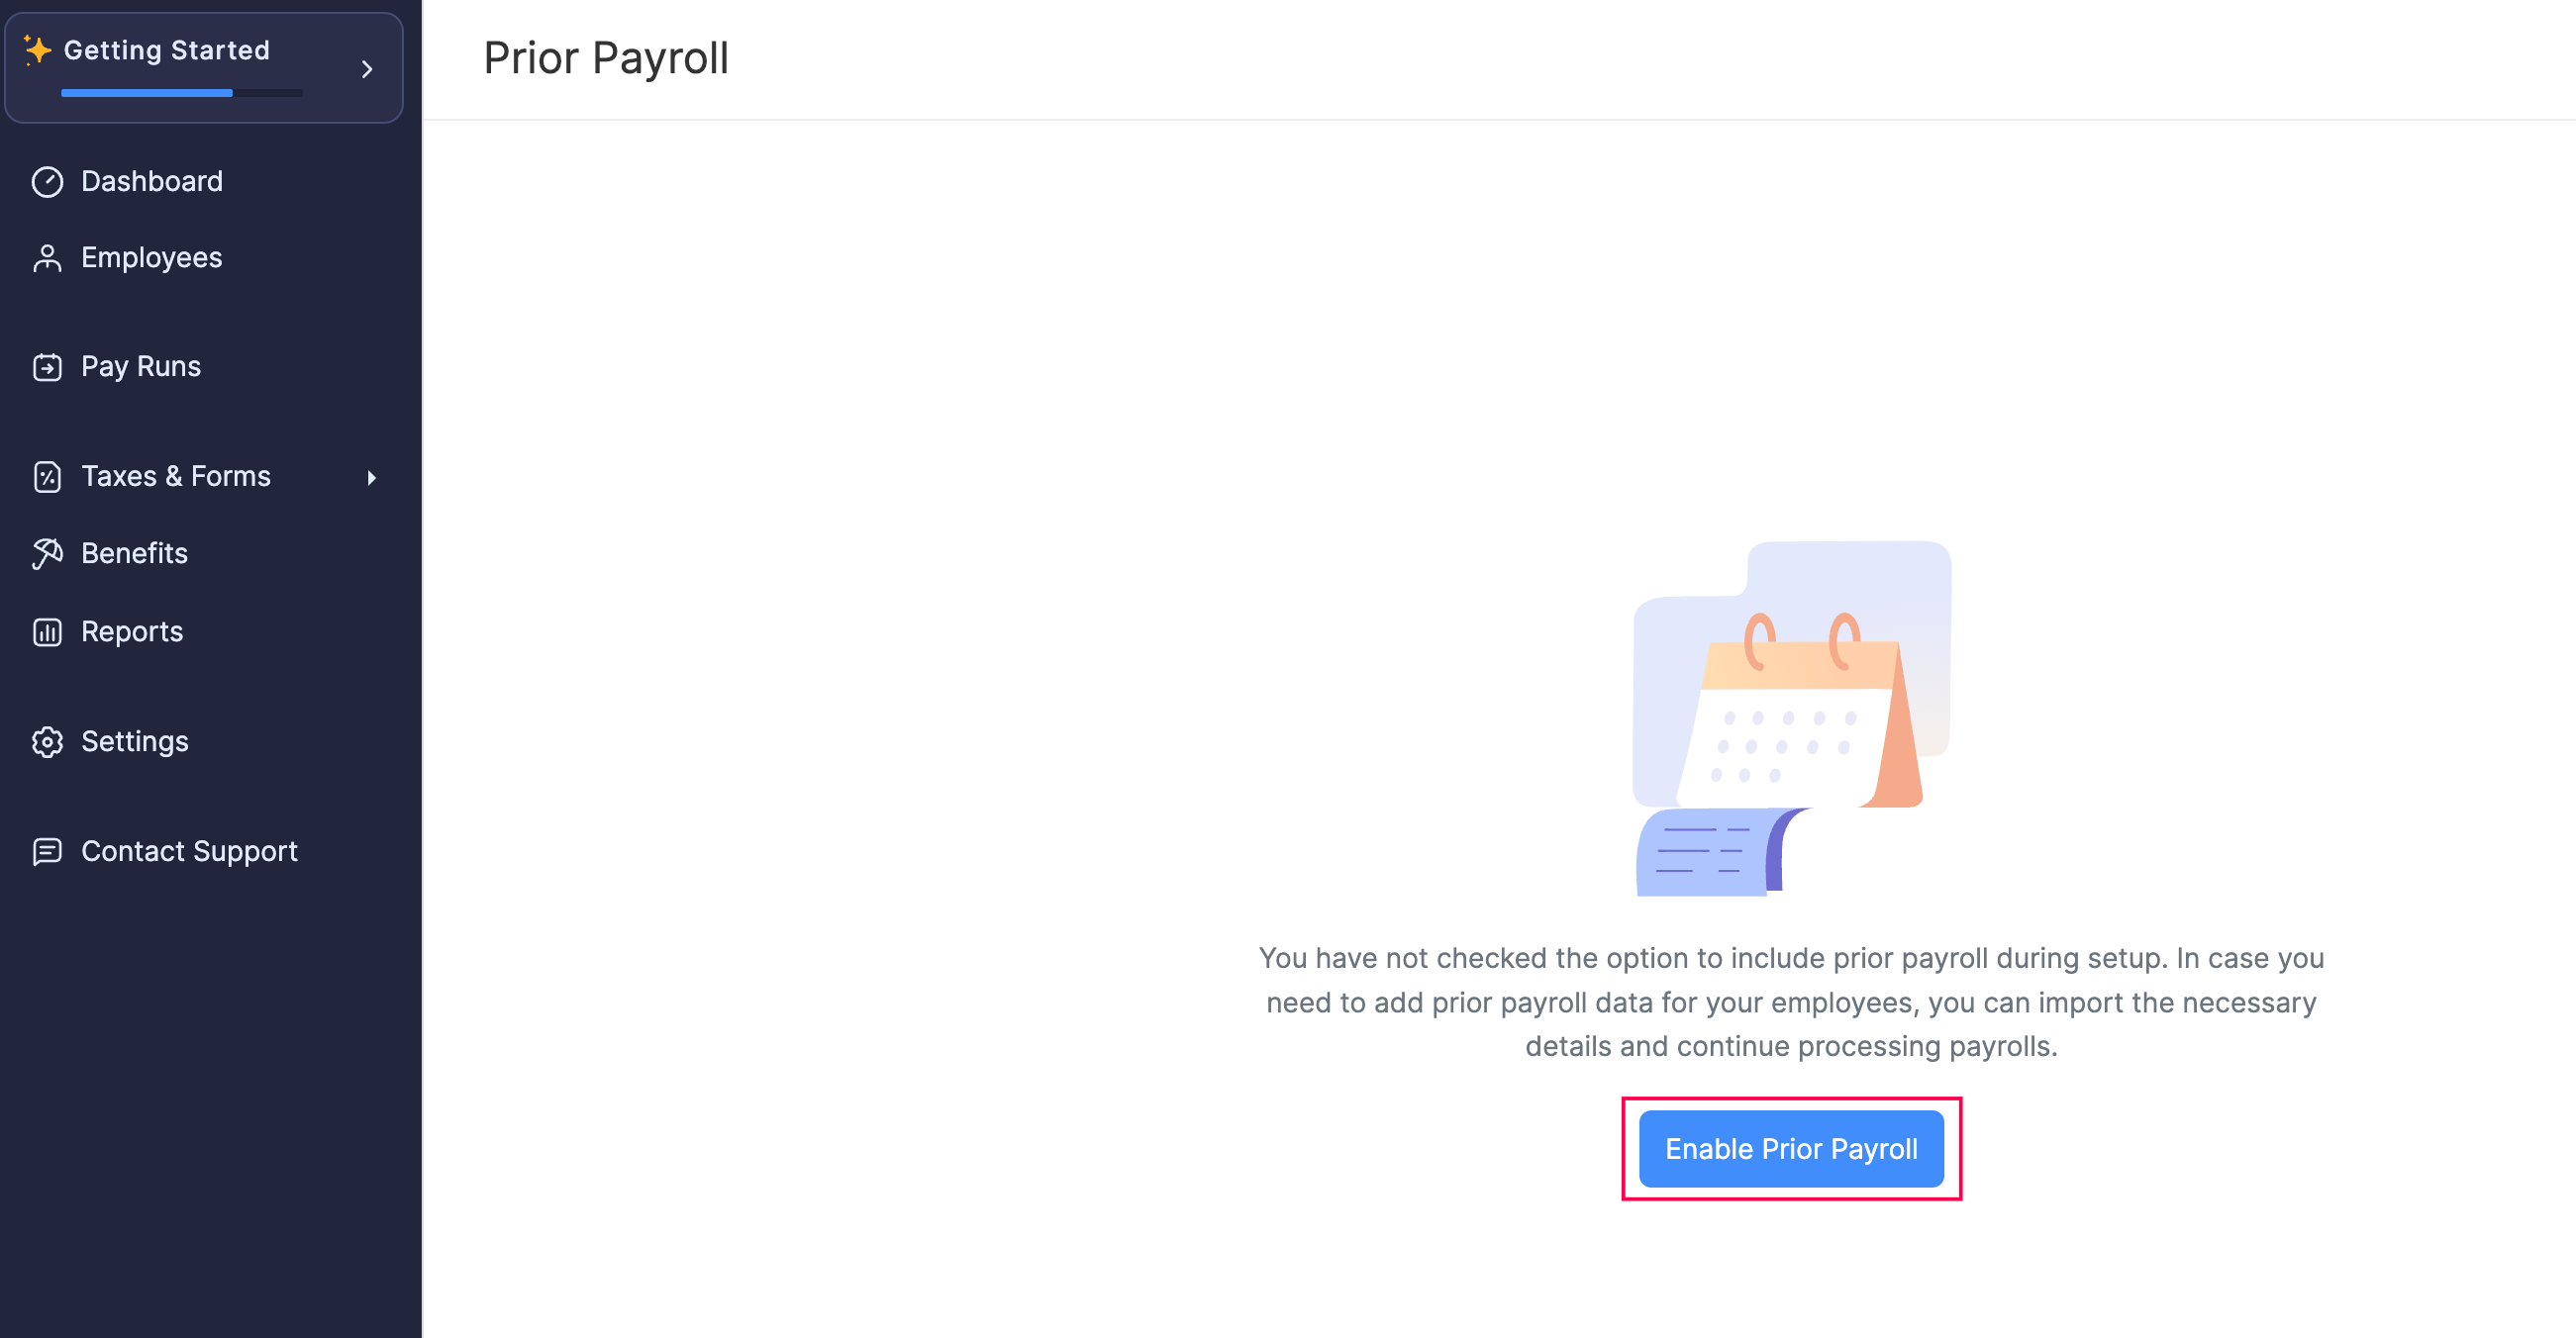The image size is (2576, 1338).
Task: Select the Pay Runs calendar icon
Action: point(47,366)
